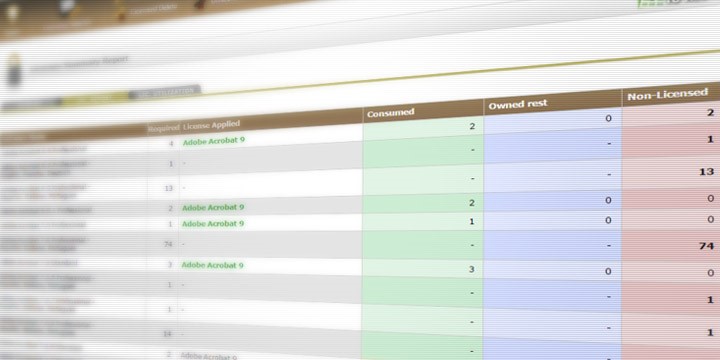Sort by the Consumed column header

(x=391, y=112)
